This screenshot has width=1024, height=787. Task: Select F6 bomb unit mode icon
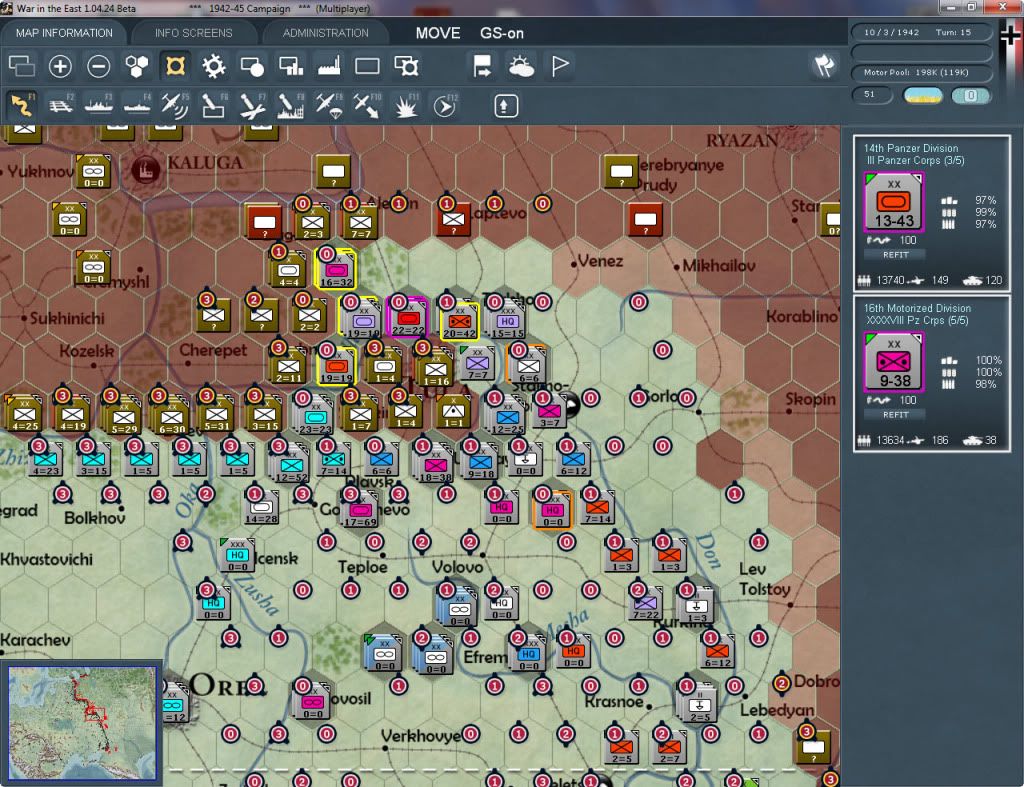point(214,105)
